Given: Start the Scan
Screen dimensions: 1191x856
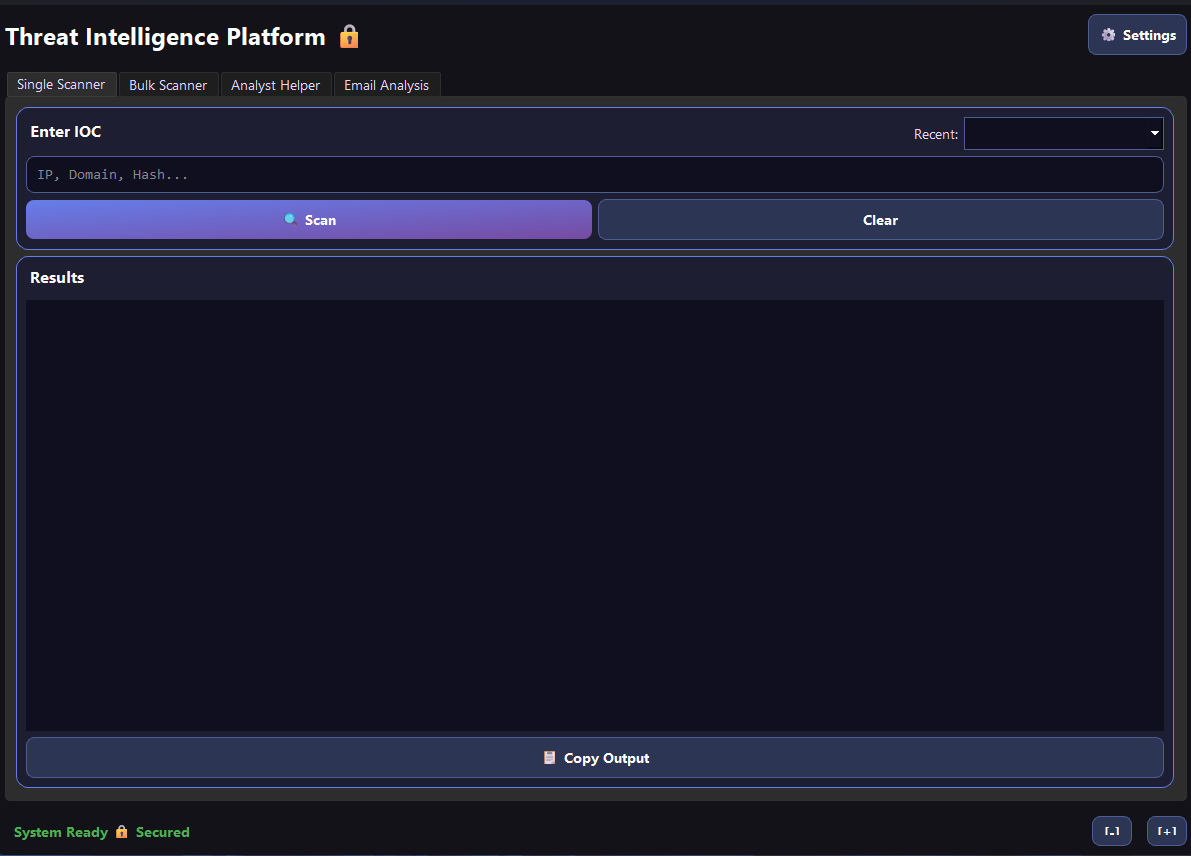Looking at the screenshot, I should (309, 220).
